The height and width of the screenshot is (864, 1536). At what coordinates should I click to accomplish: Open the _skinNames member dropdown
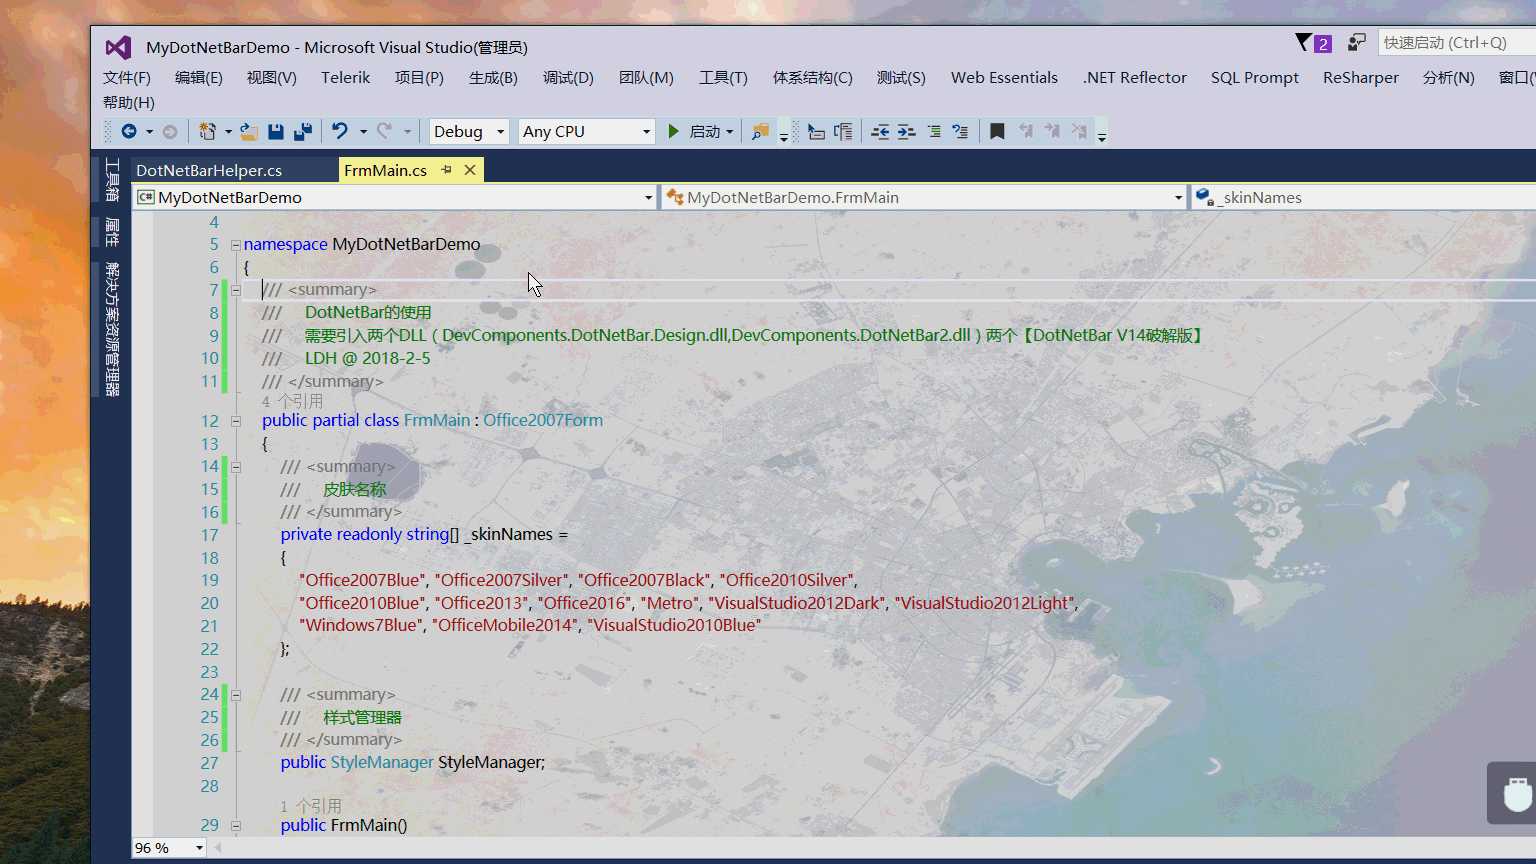click(x=1364, y=197)
